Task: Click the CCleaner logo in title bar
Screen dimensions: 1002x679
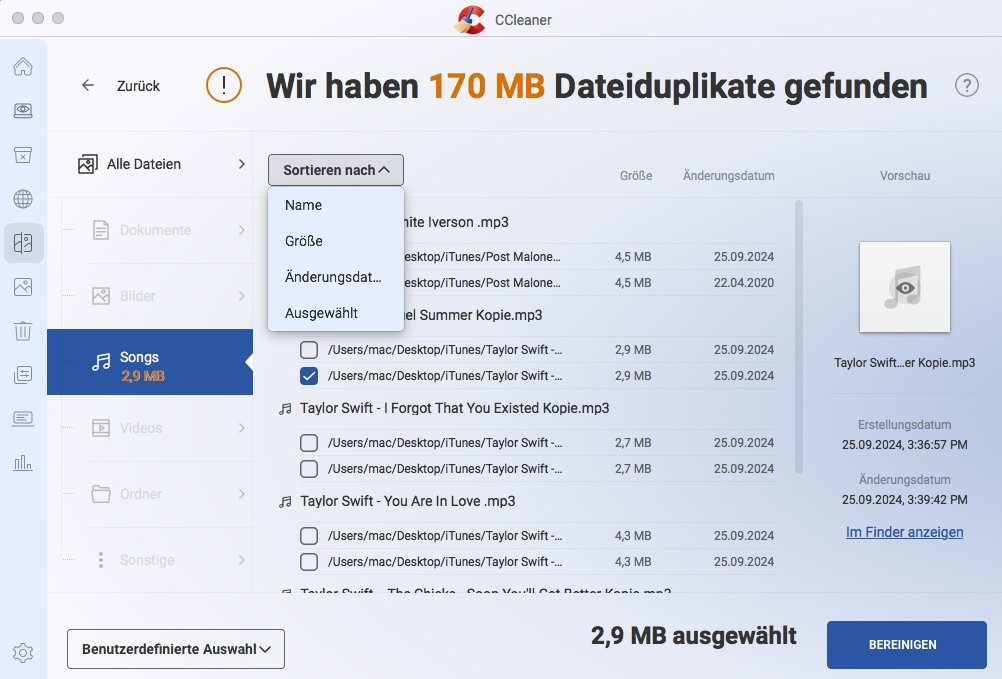Action: (470, 19)
